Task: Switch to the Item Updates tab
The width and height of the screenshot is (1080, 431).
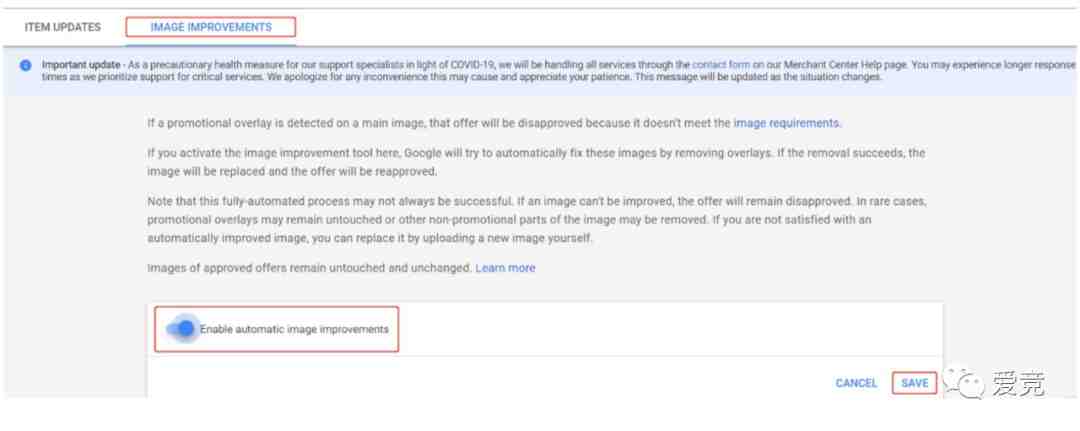Action: [x=63, y=28]
